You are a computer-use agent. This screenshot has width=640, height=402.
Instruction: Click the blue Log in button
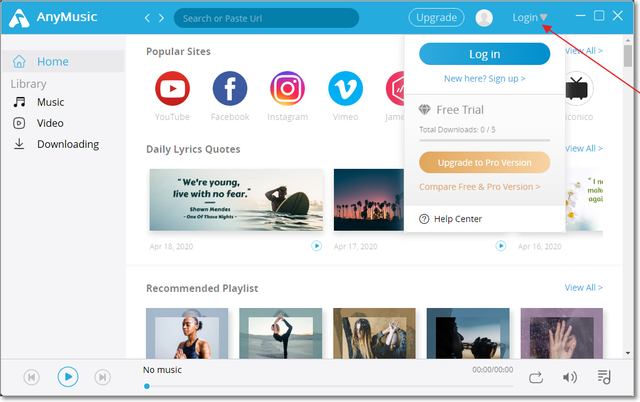coord(484,54)
